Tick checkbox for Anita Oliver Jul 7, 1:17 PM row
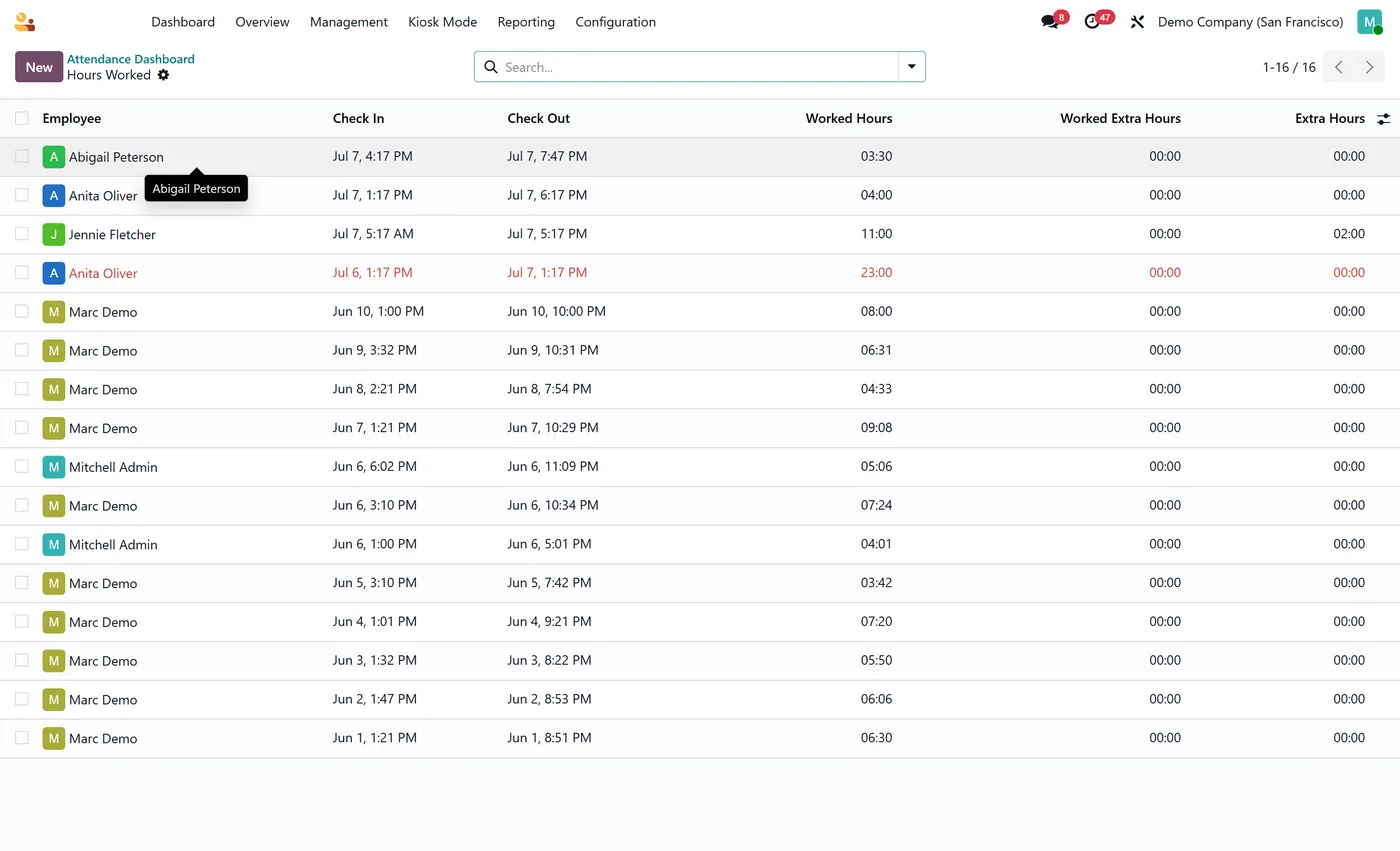The height and width of the screenshot is (851, 1400). 22,195
